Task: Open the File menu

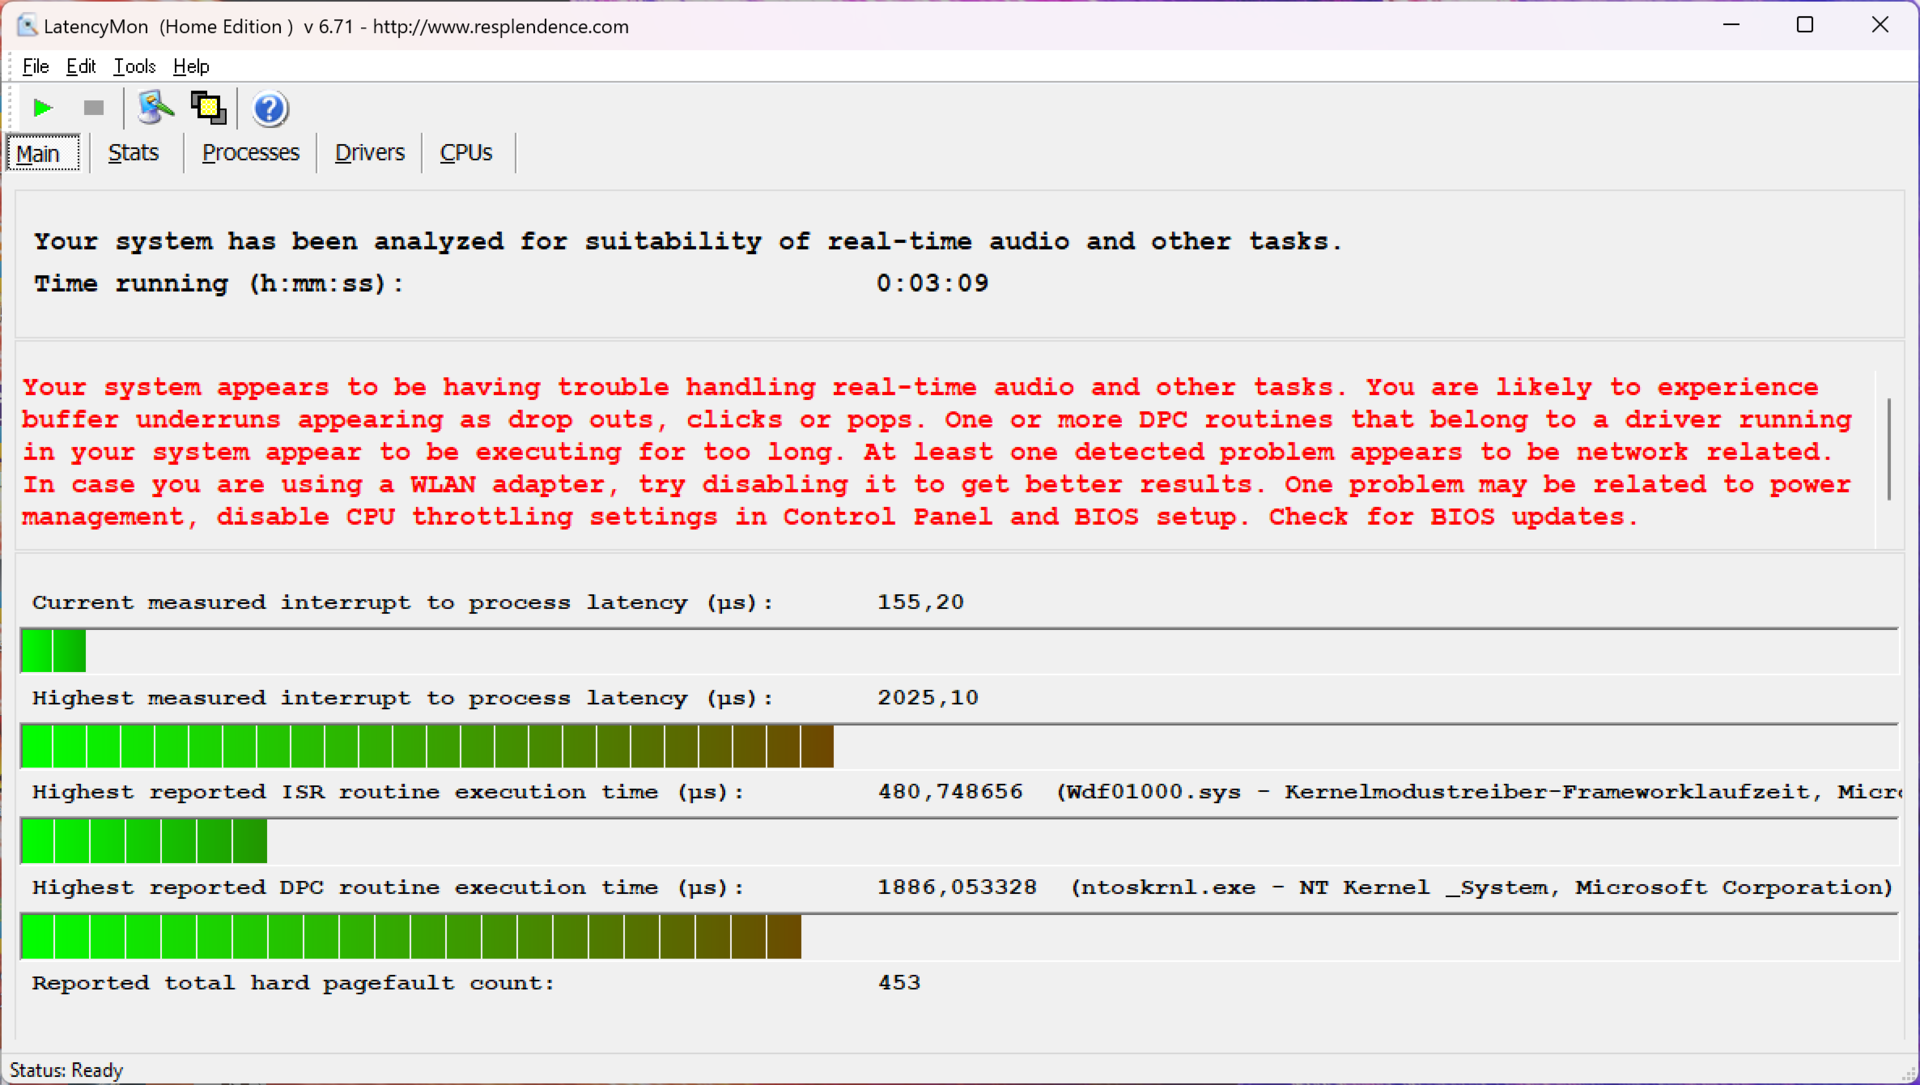Action: click(35, 66)
